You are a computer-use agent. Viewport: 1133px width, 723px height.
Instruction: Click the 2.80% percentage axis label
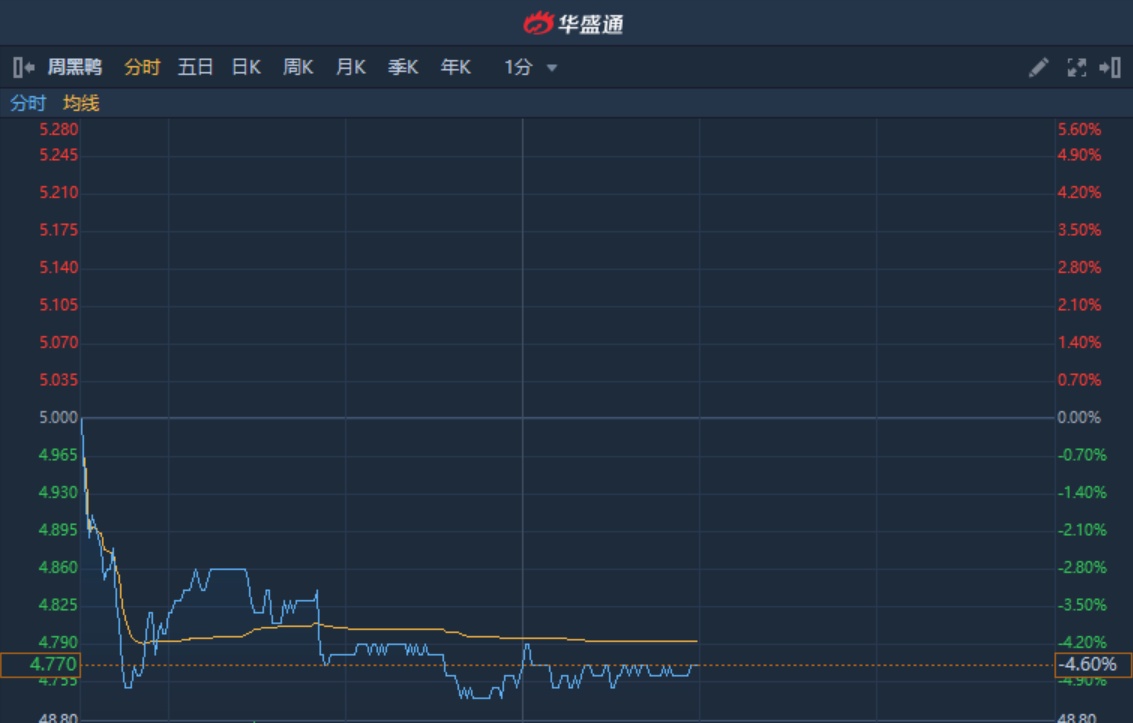1080,267
